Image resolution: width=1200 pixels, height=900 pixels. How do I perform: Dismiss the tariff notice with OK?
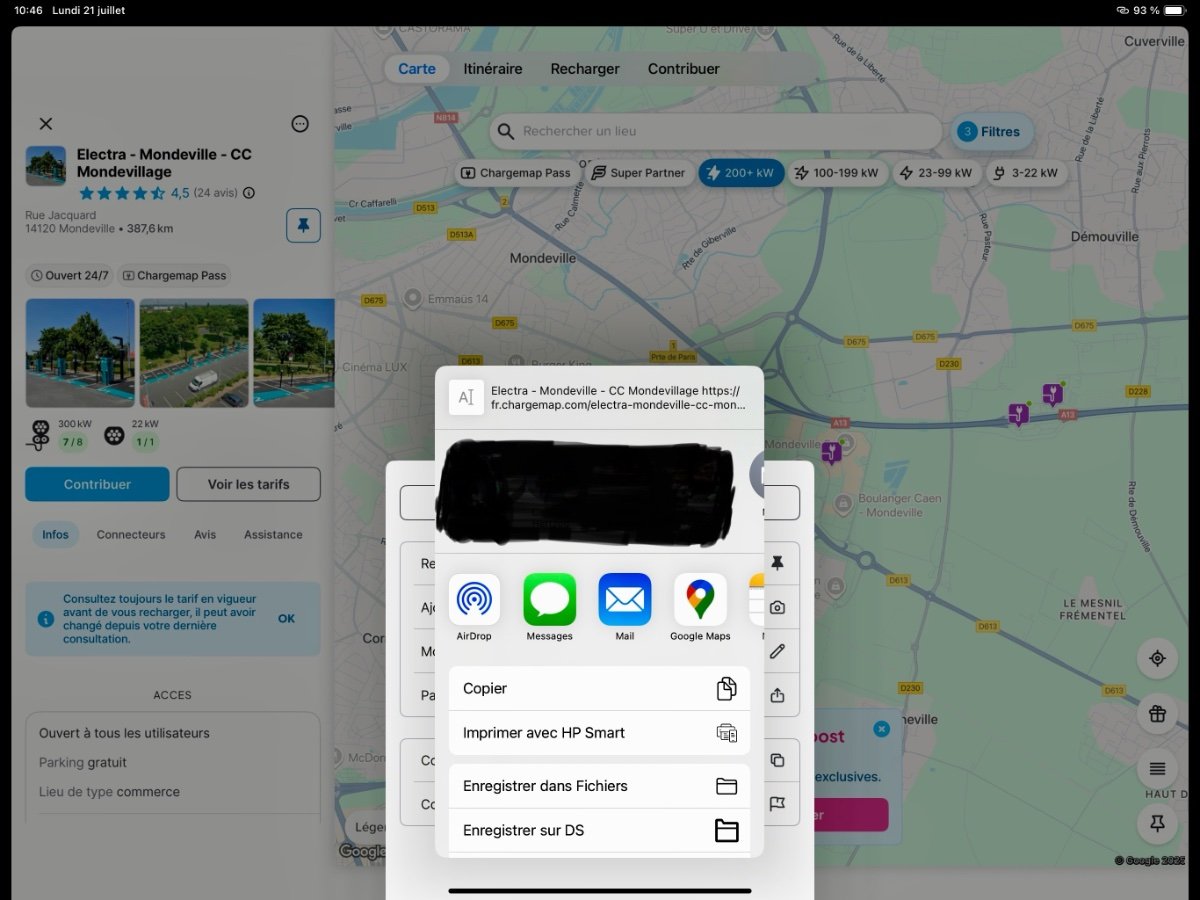(x=287, y=619)
